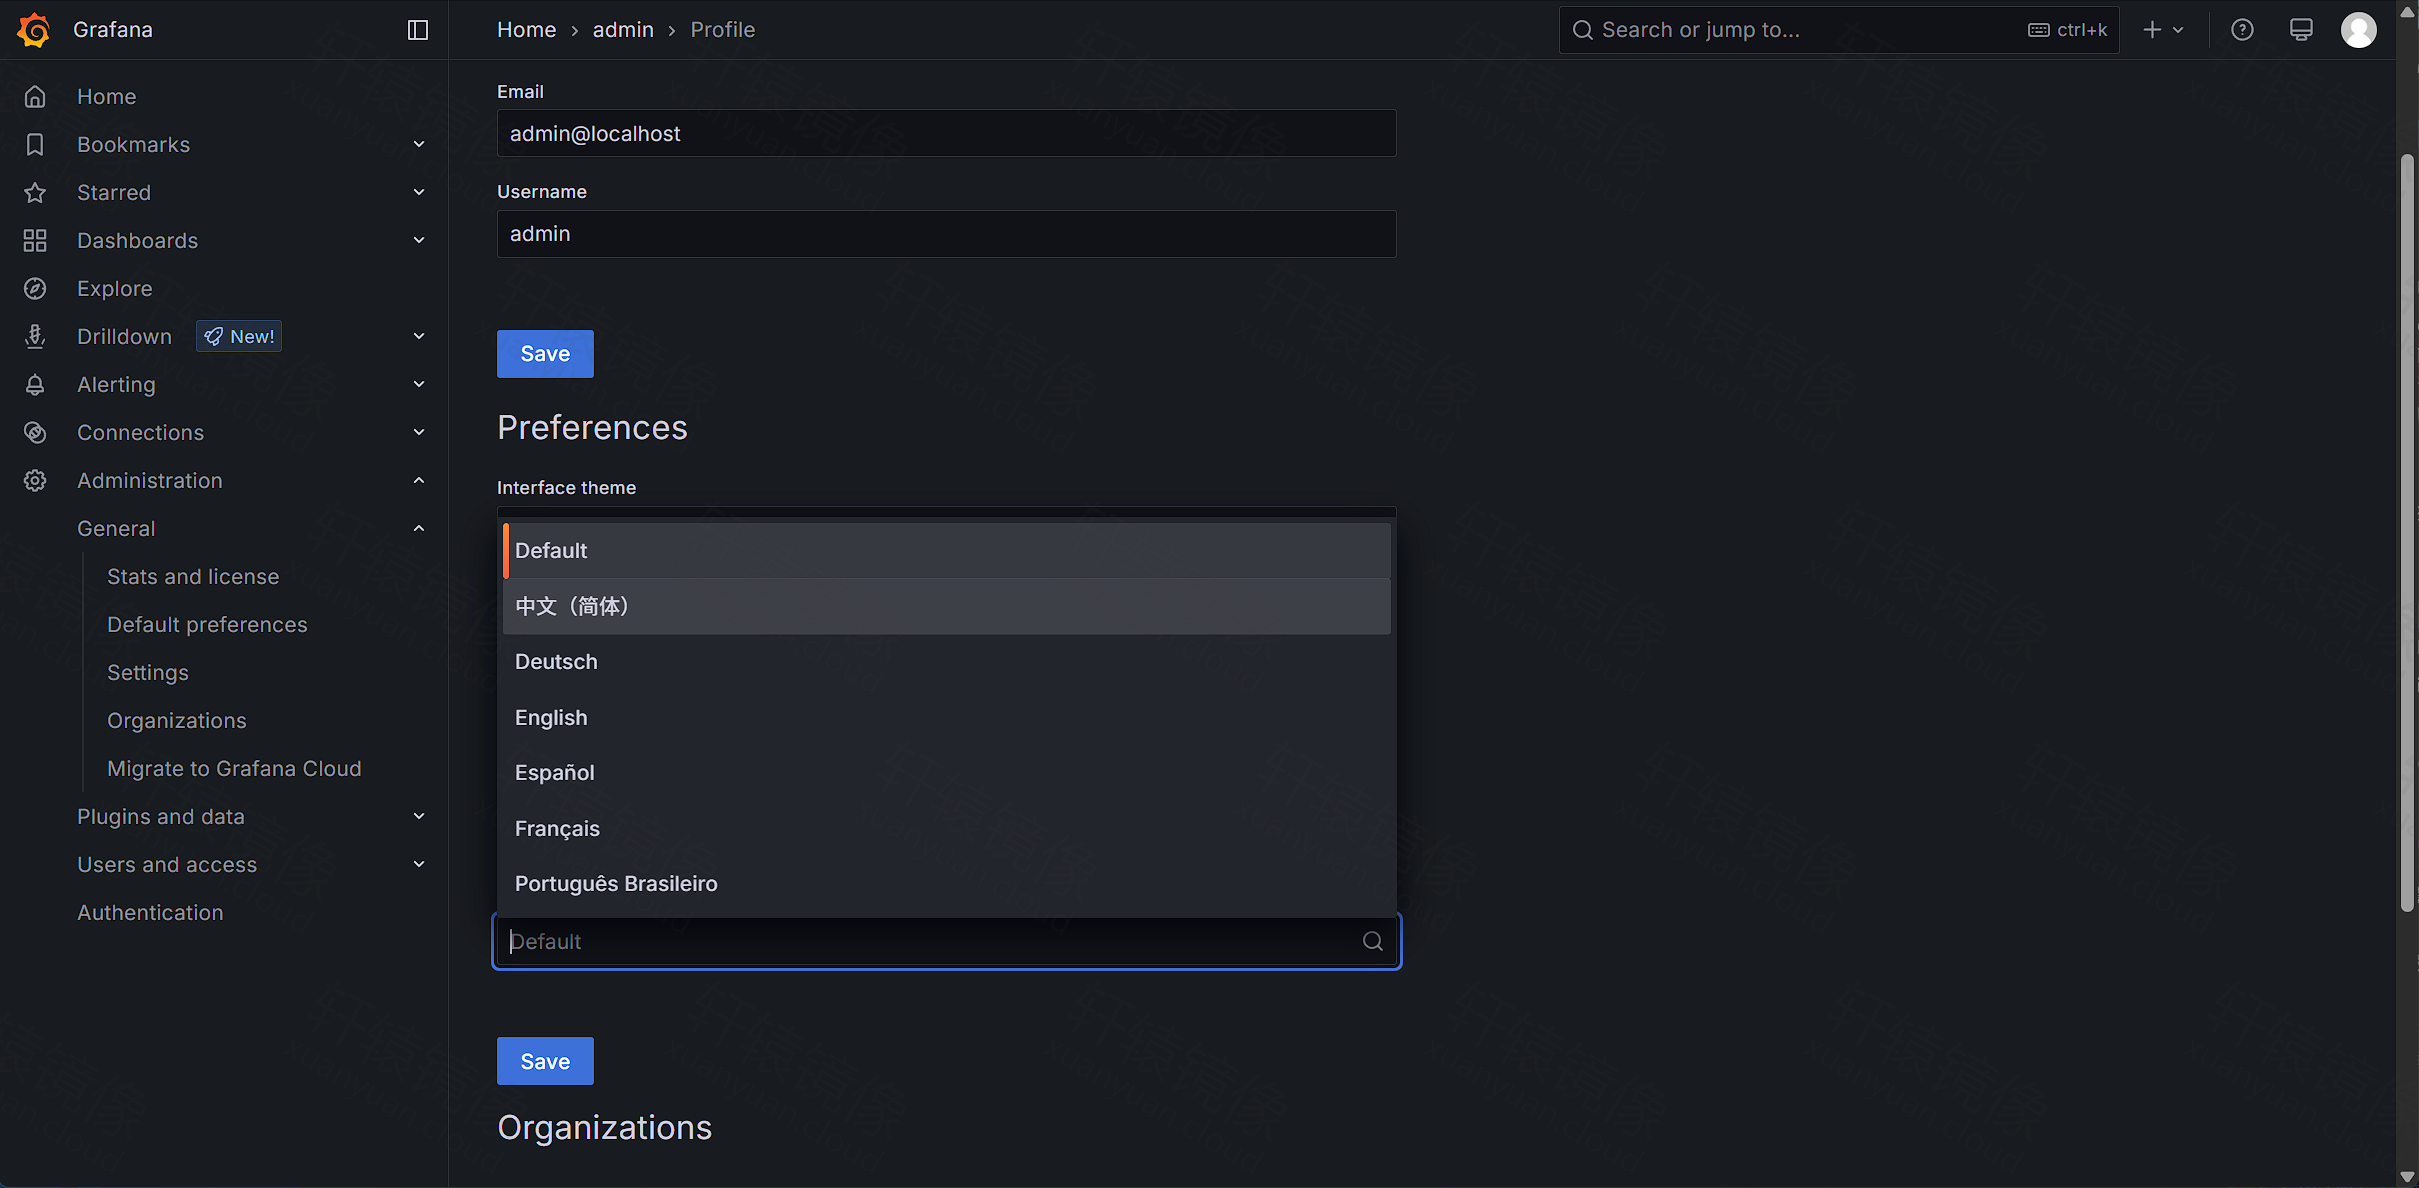The height and width of the screenshot is (1188, 2419).
Task: Open the Settings page in General
Action: [148, 673]
